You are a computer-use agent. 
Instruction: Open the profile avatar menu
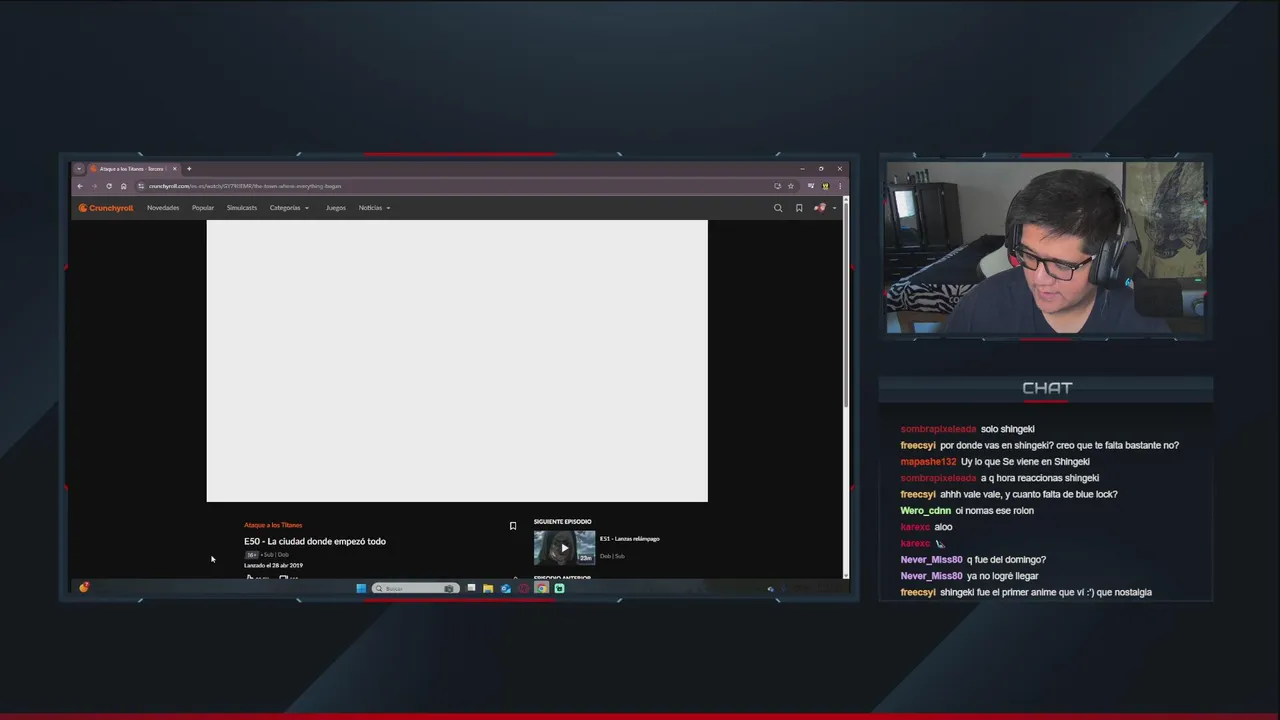(824, 208)
